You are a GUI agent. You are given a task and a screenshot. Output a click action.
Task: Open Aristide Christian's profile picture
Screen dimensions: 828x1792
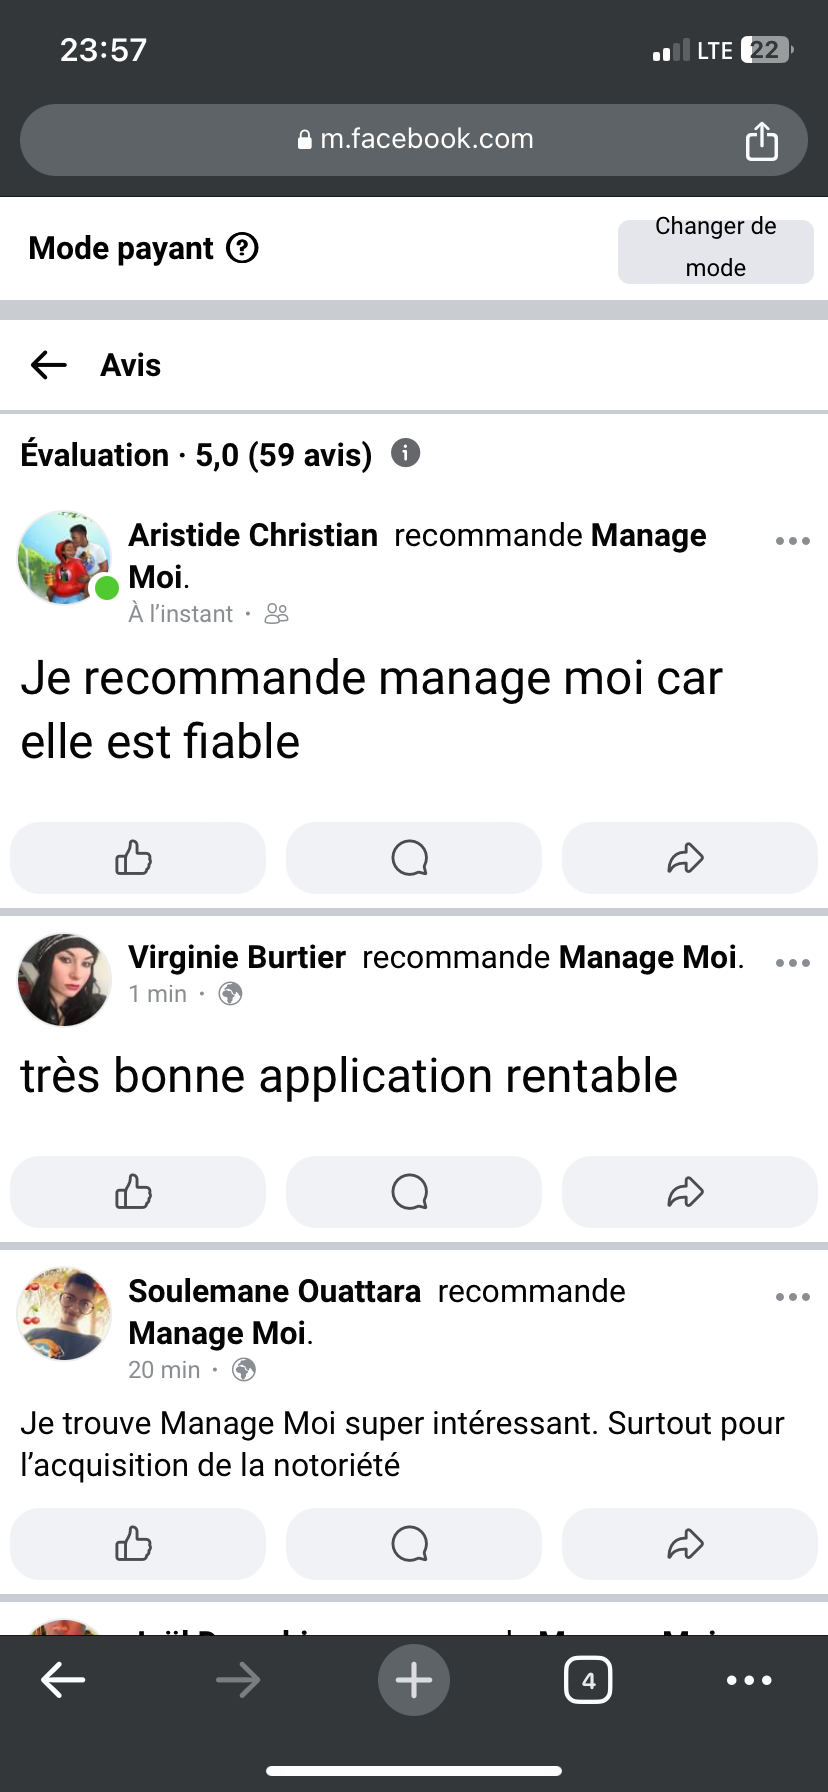click(64, 558)
